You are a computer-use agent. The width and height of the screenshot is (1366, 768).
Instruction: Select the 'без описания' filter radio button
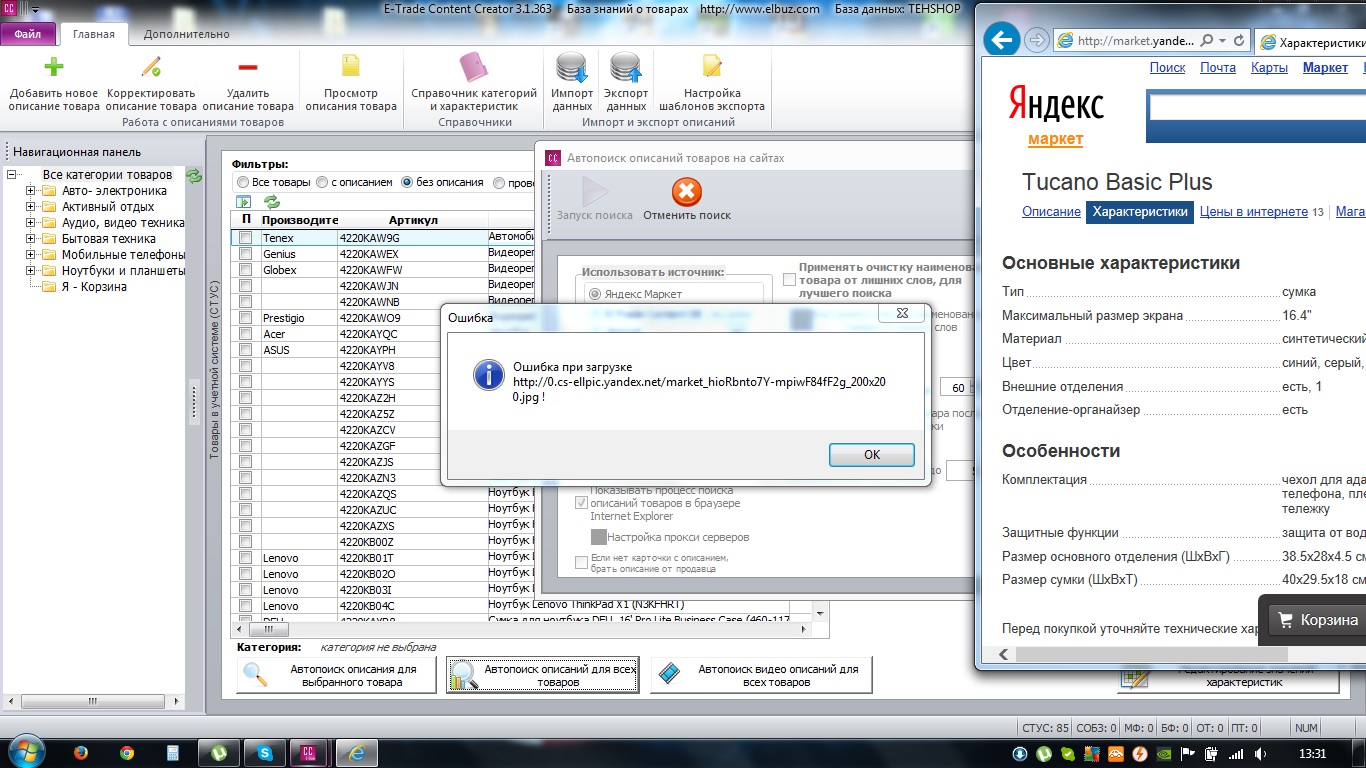(407, 183)
